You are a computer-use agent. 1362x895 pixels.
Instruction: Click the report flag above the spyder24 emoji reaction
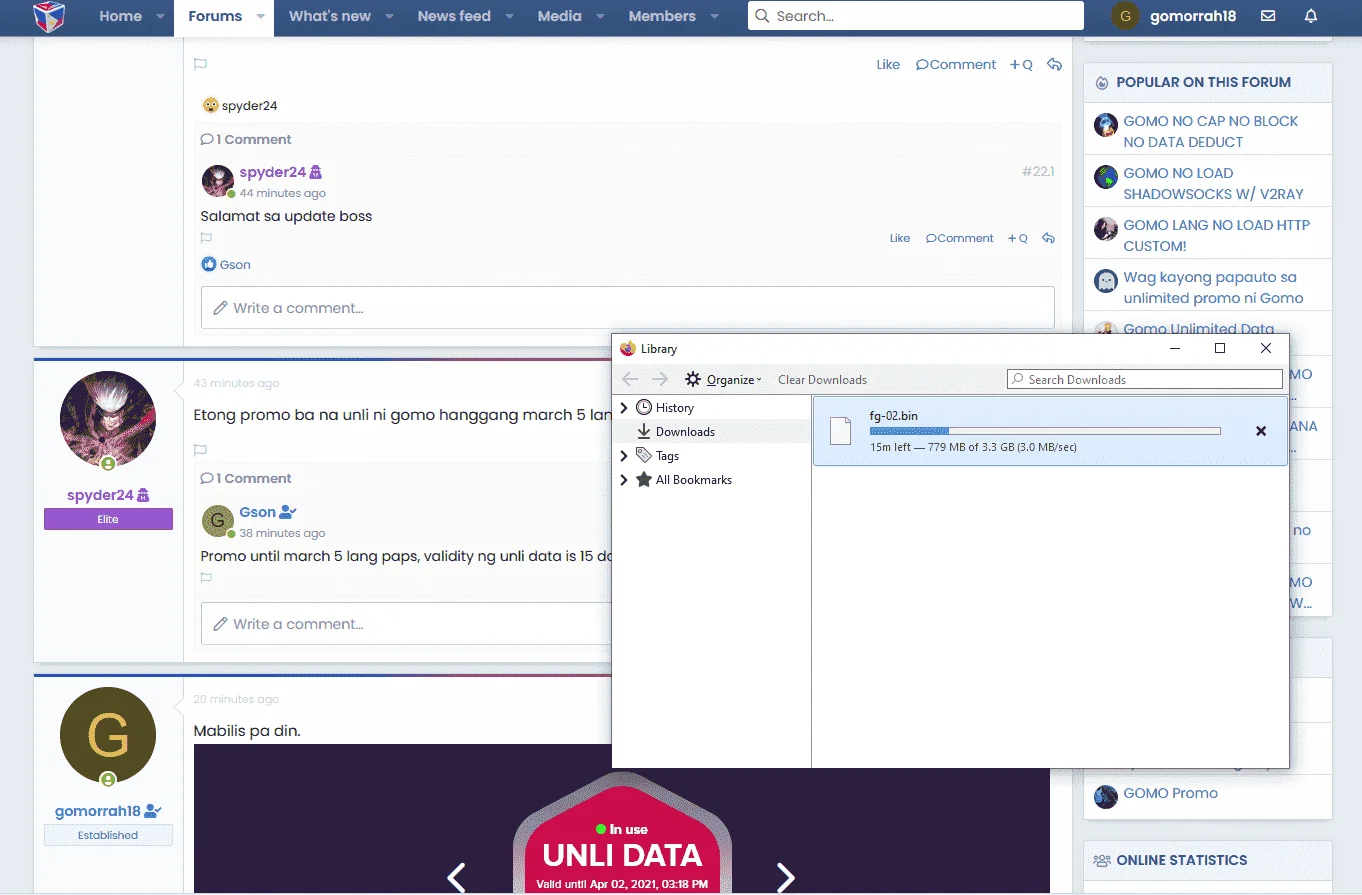coord(200,64)
